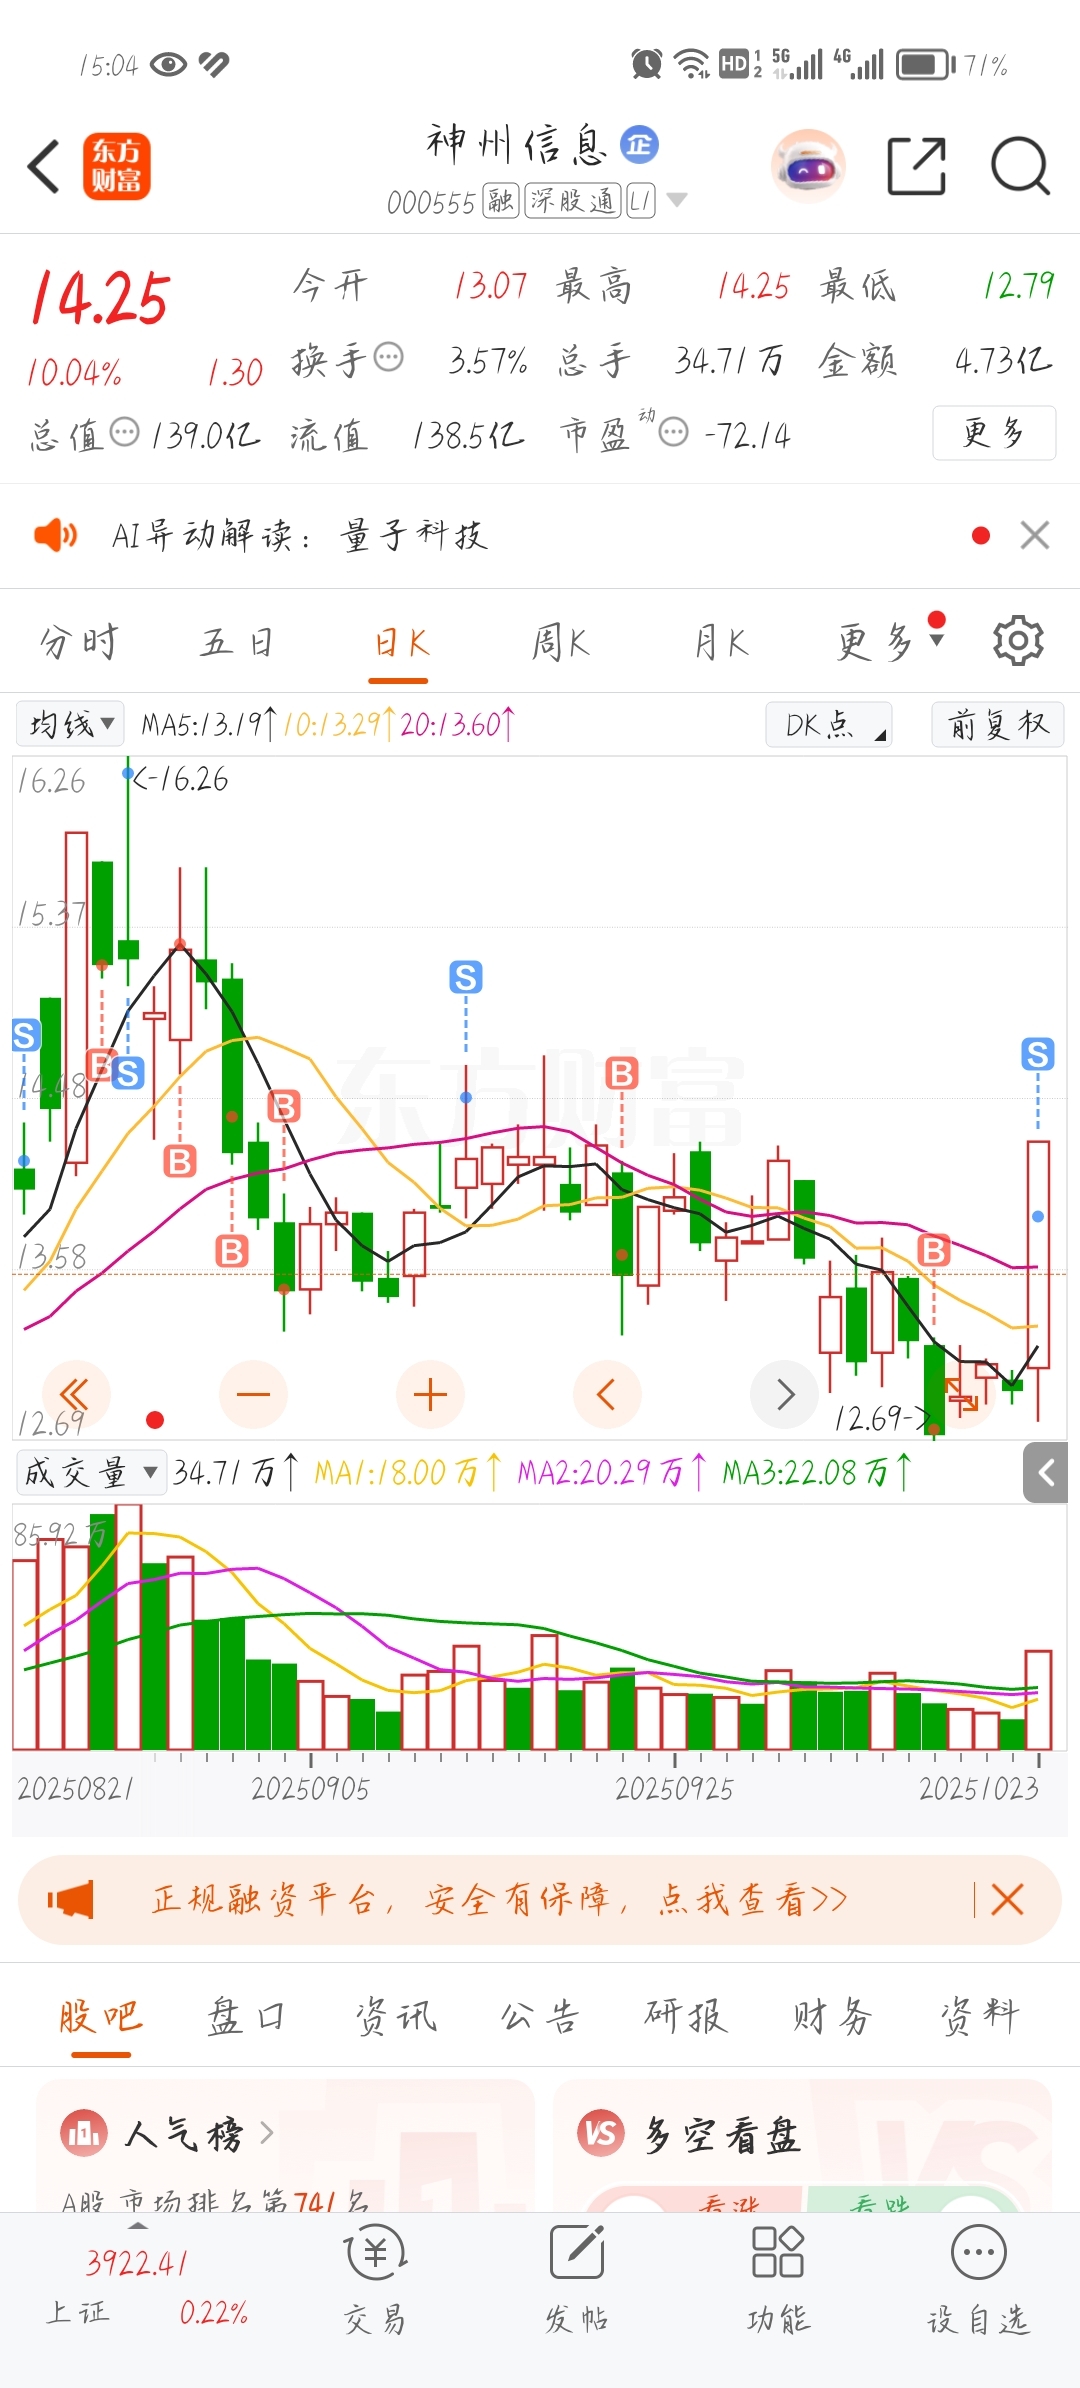This screenshot has height=2388, width=1080.
Task: Tap the 人气榜 chart icon
Action: (84, 2134)
